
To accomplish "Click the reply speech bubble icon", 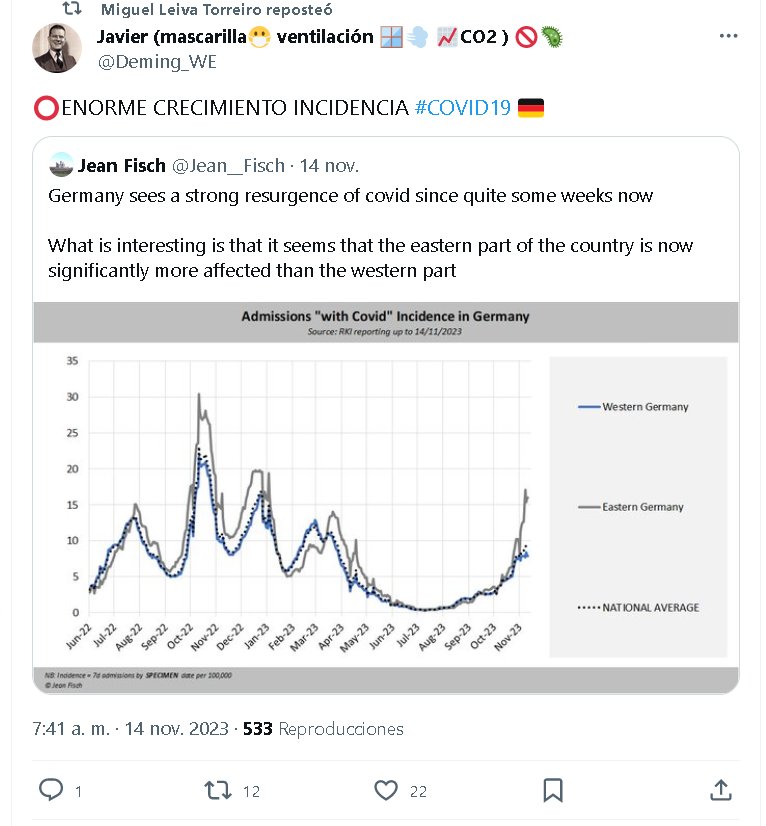I will pyautogui.click(x=51, y=790).
